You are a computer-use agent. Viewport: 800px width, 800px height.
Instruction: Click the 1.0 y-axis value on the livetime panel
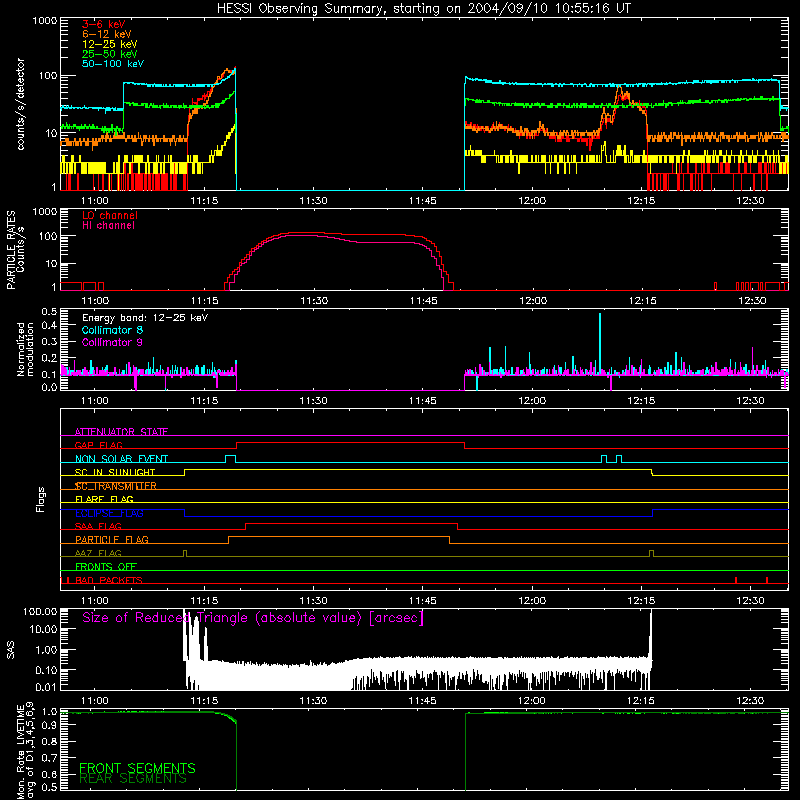49,711
